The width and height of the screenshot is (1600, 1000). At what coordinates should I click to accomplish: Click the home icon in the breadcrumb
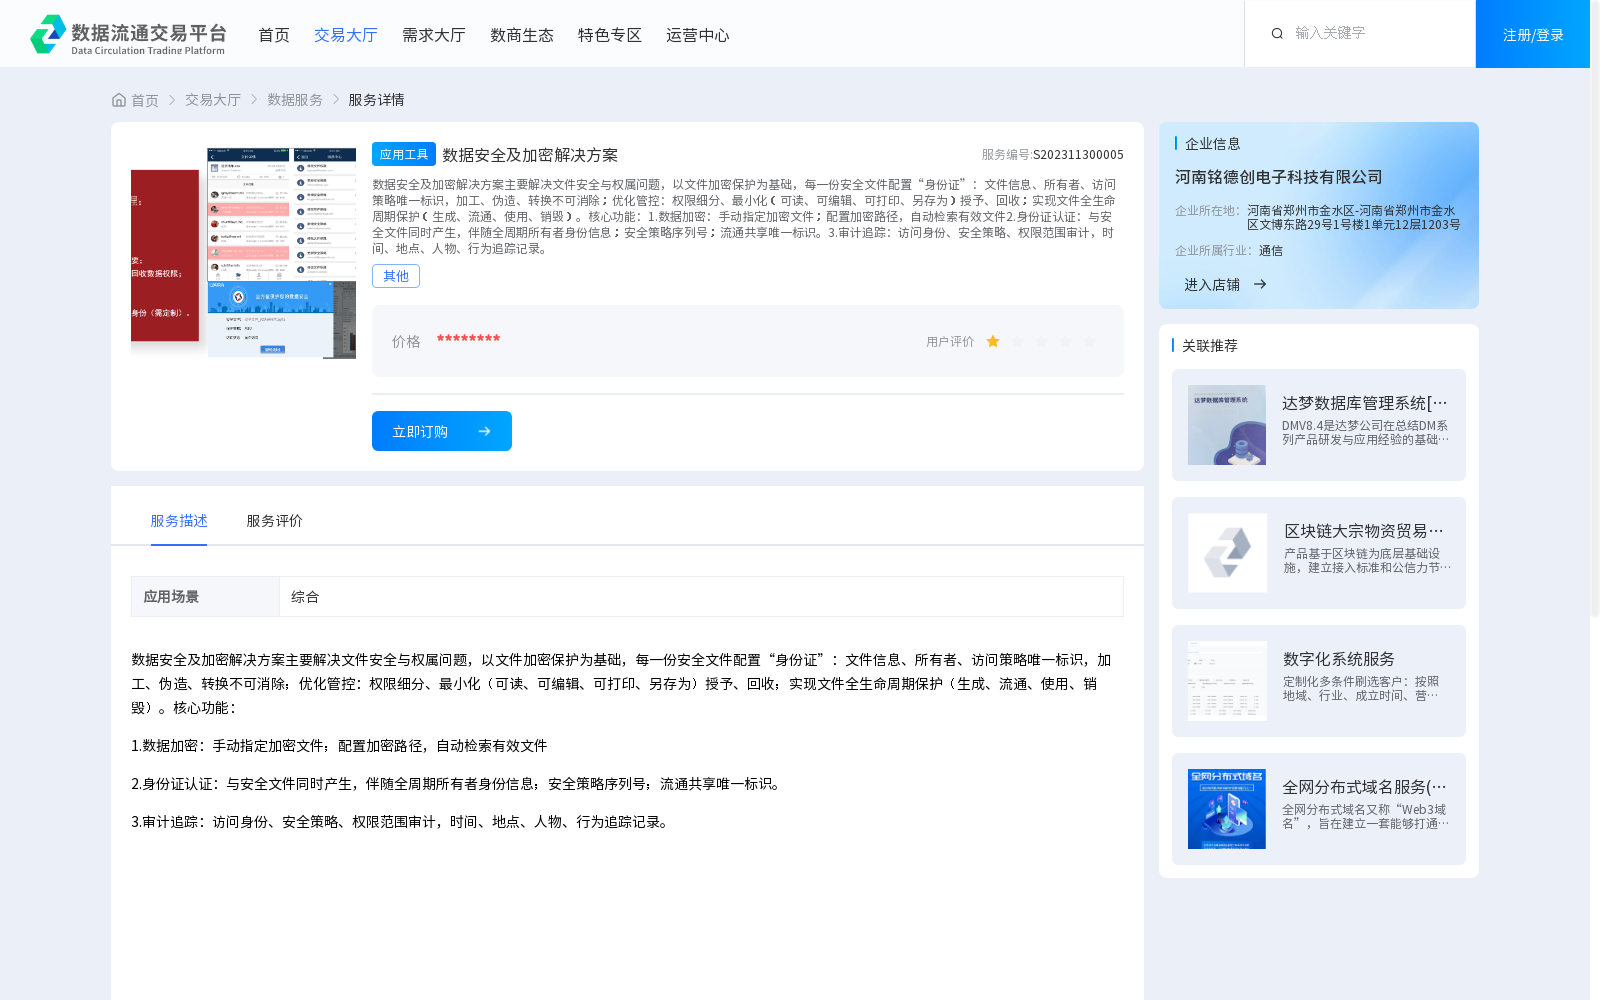click(119, 100)
